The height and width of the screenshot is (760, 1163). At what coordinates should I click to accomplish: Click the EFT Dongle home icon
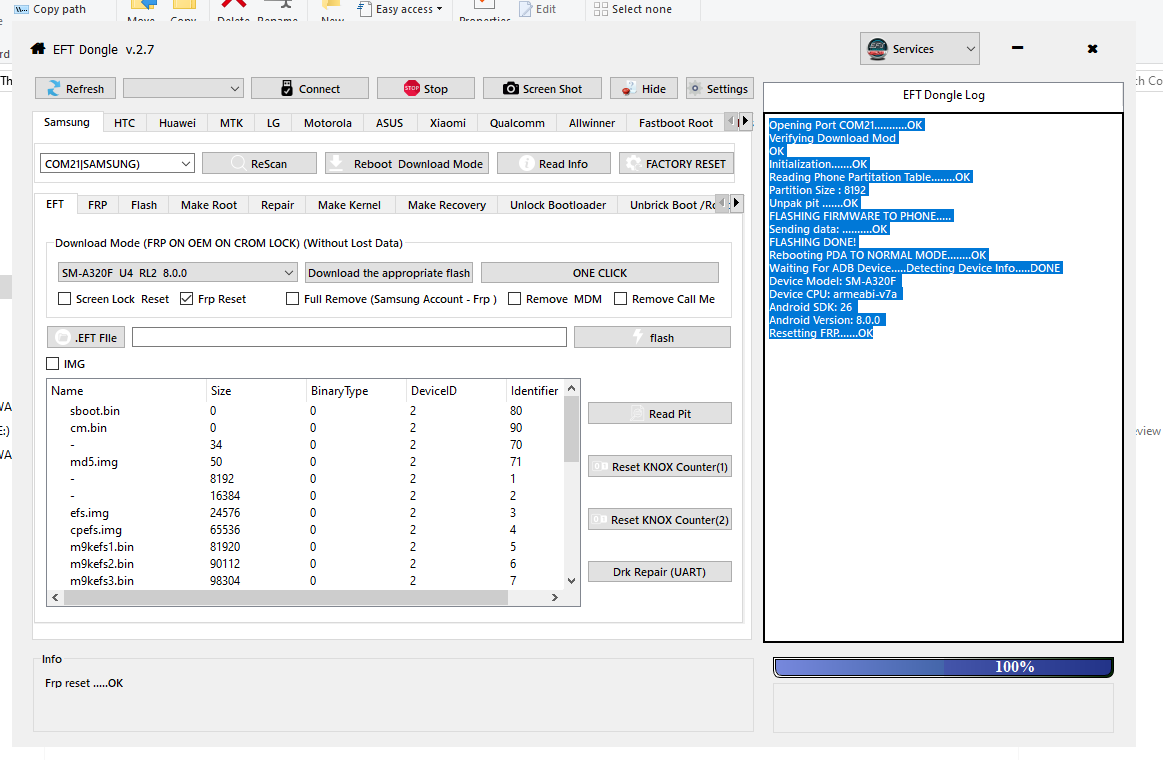pos(38,49)
